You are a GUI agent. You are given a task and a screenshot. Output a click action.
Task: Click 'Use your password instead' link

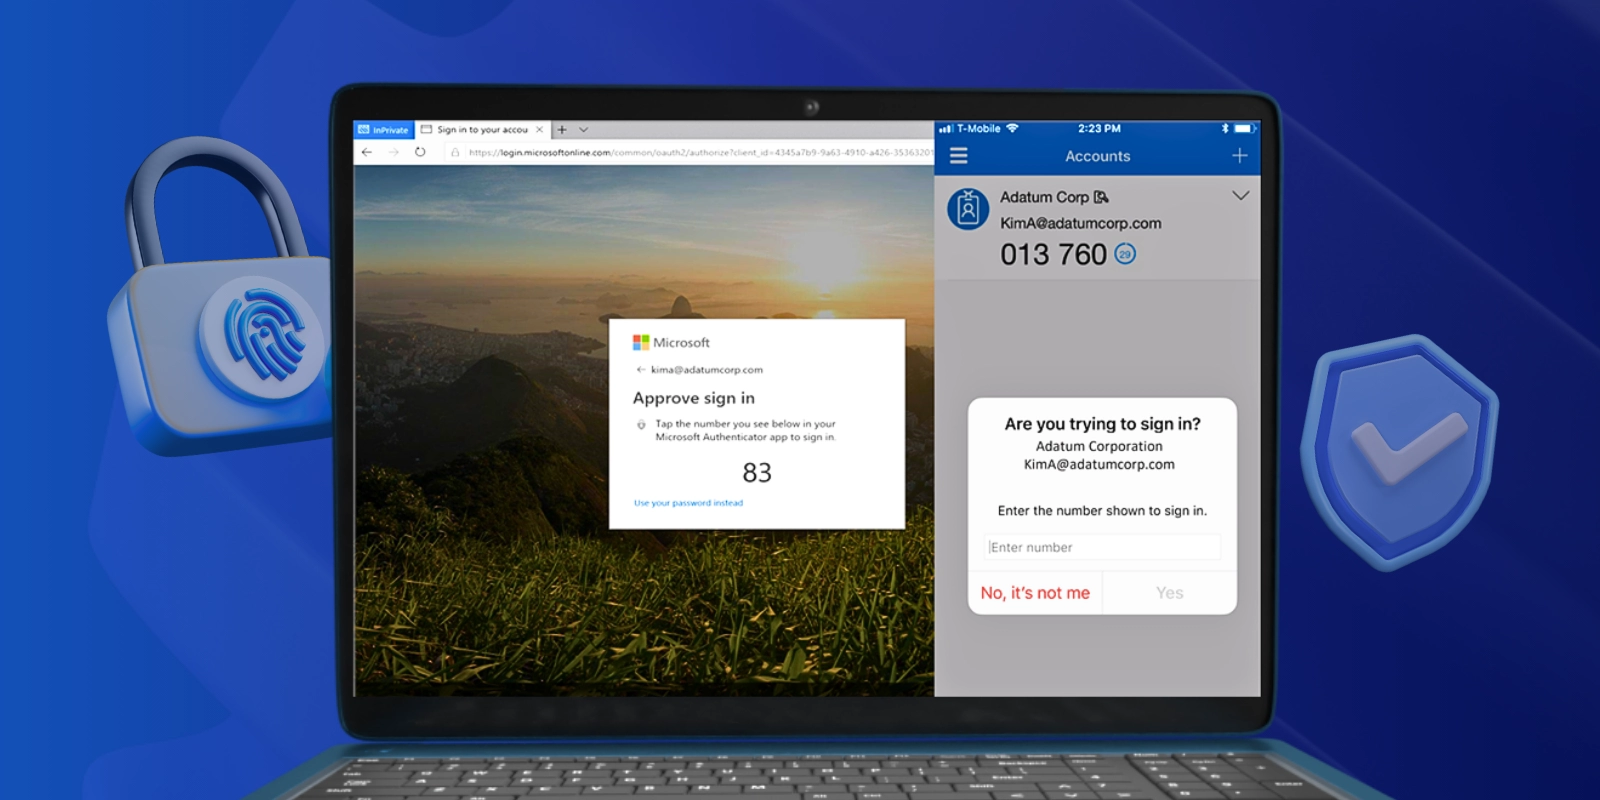[688, 503]
